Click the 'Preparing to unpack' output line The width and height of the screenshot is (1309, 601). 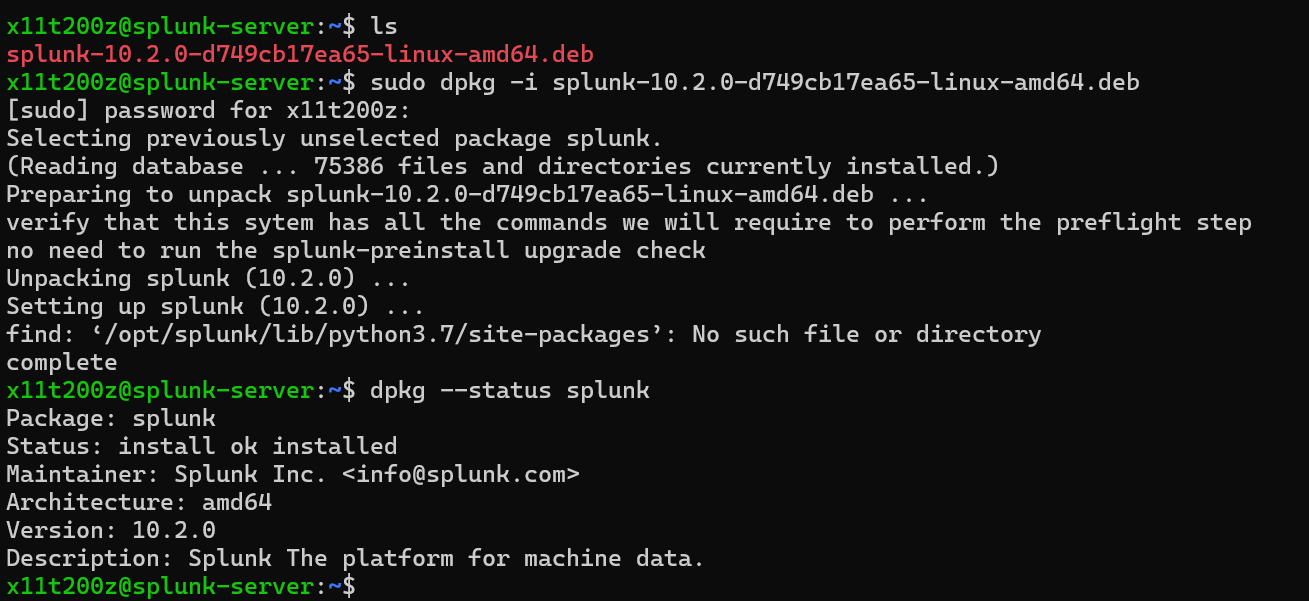(467, 193)
